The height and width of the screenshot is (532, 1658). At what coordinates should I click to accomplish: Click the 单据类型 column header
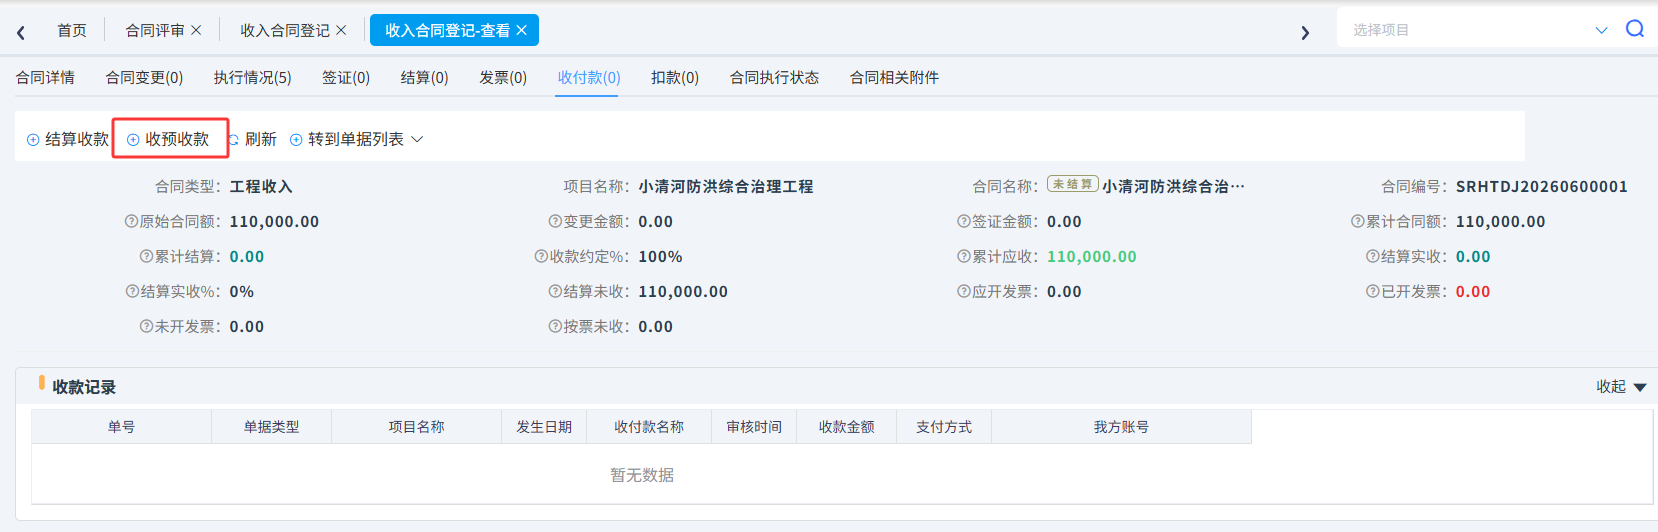click(271, 427)
